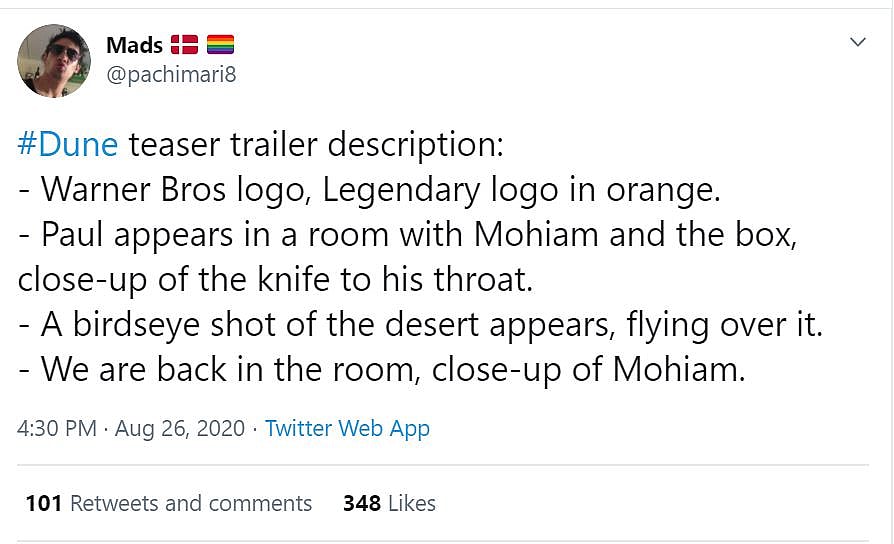The width and height of the screenshot is (894, 544).
Task: View the 101 Retweets and comments list
Action: click(190, 503)
